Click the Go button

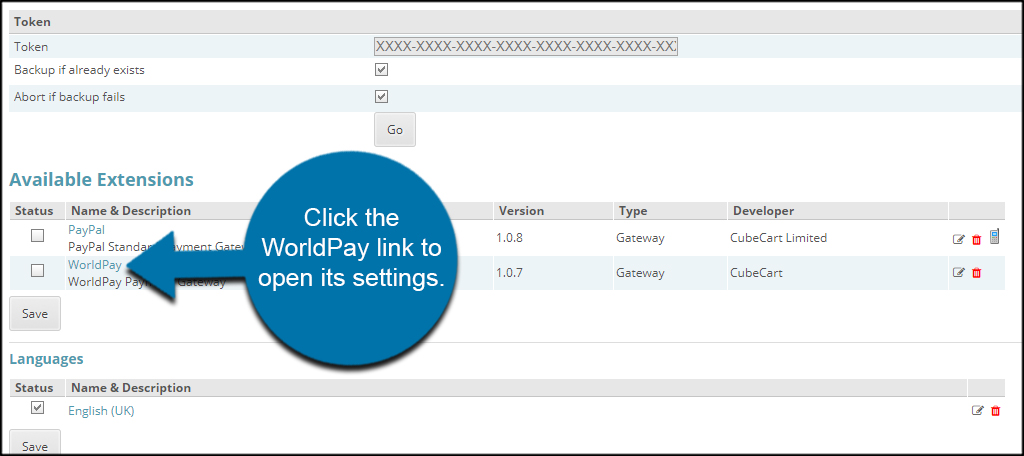(394, 129)
